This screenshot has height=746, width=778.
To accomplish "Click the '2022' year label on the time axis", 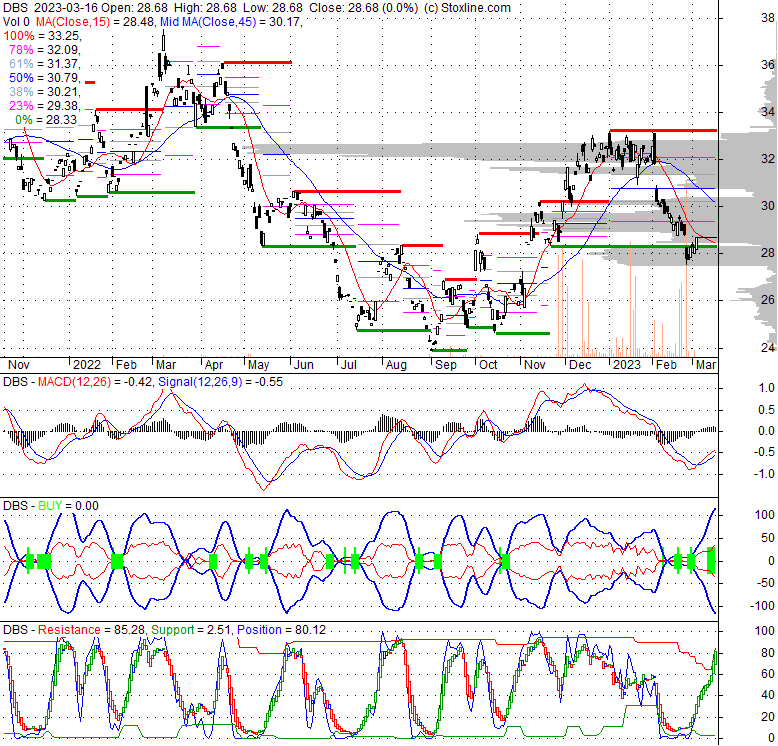I will 87,365.
